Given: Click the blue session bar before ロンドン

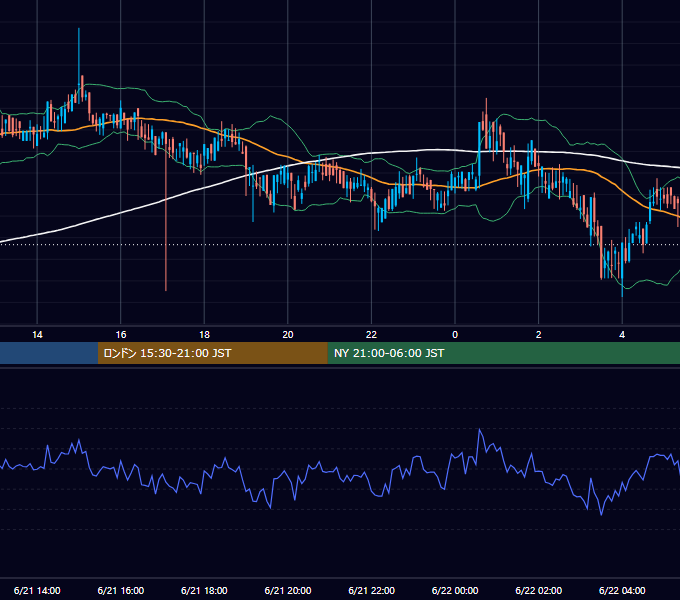Looking at the screenshot, I should tap(49, 353).
